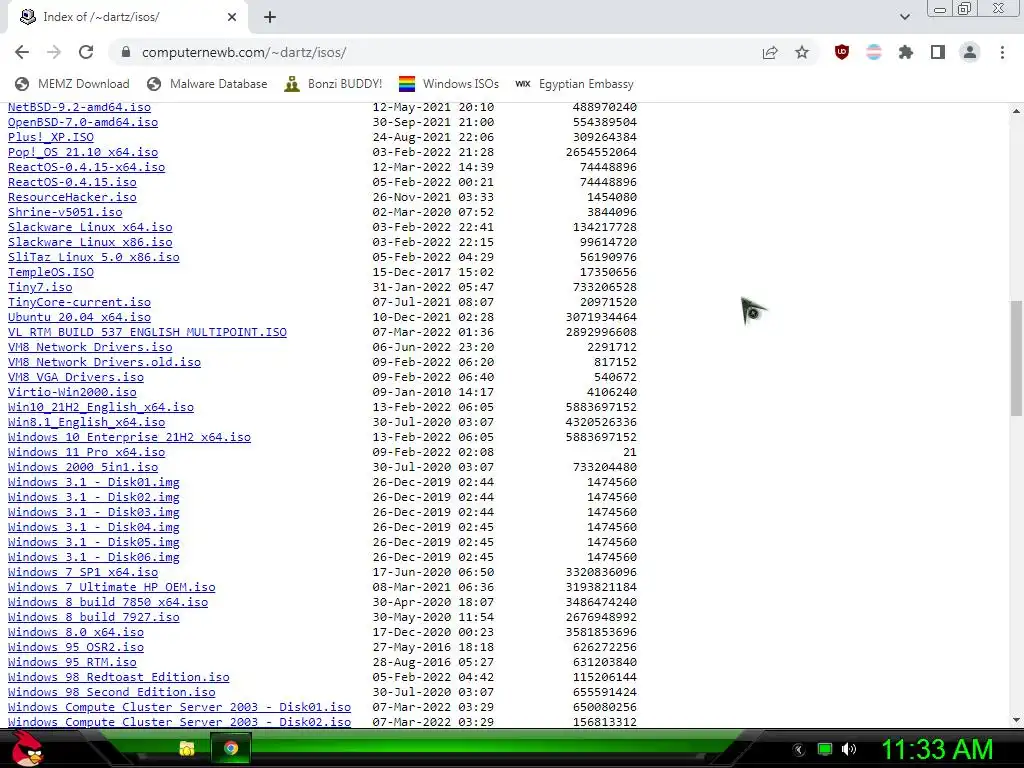Screen dimensions: 1024x768
Task: Open VM8_Network_Drivers.old.iso link
Action: (x=104, y=362)
